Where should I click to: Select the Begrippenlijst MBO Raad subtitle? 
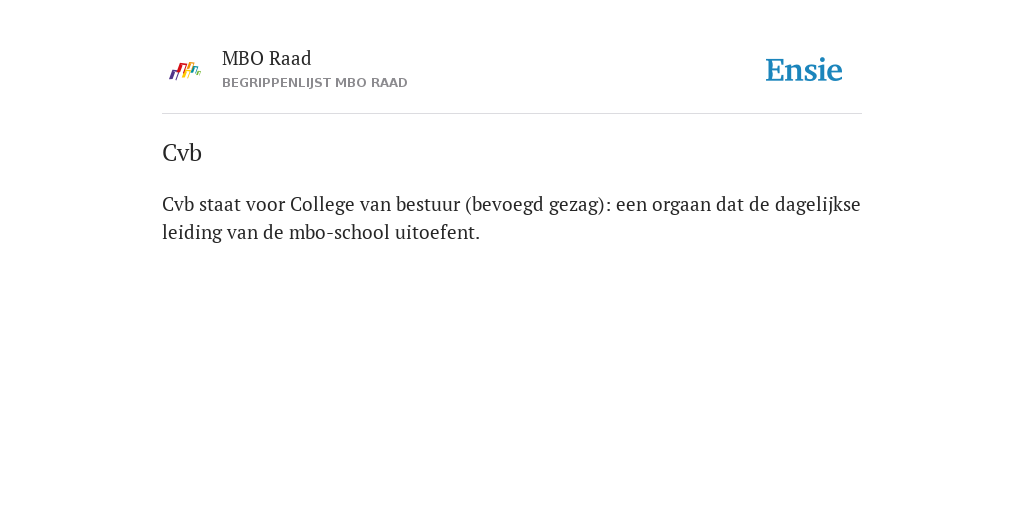315,83
